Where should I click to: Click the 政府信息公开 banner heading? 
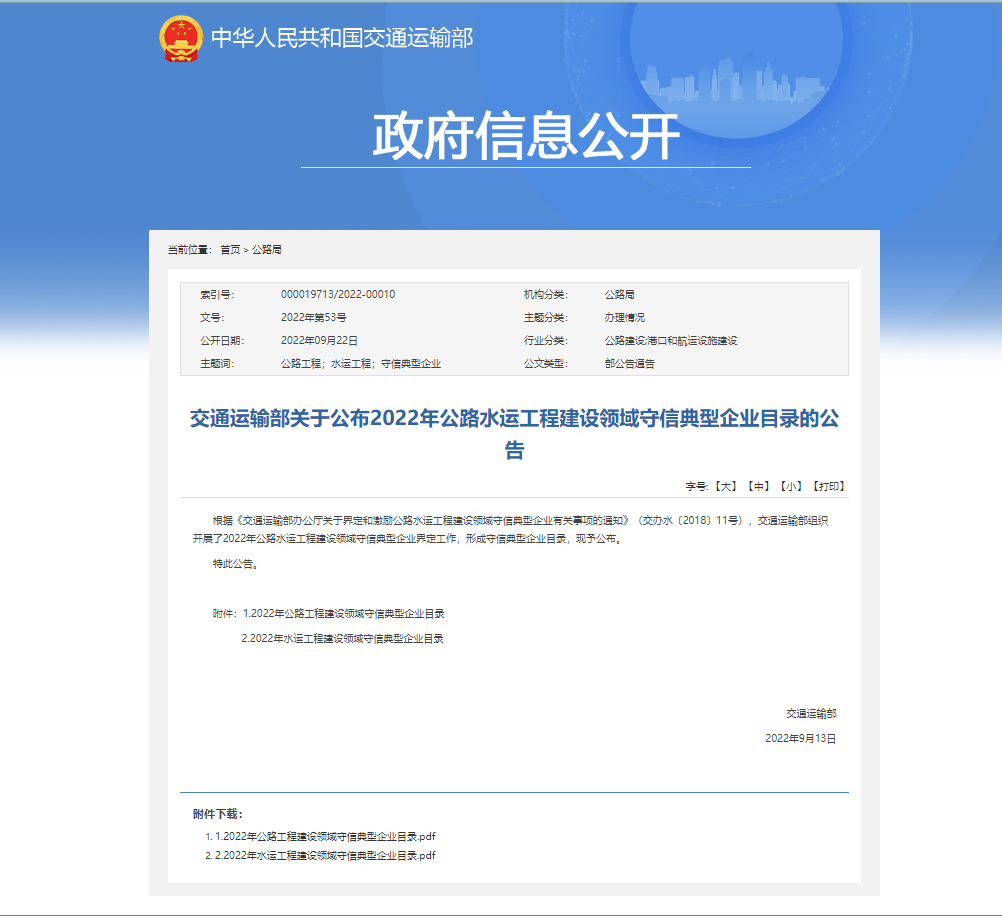(526, 136)
